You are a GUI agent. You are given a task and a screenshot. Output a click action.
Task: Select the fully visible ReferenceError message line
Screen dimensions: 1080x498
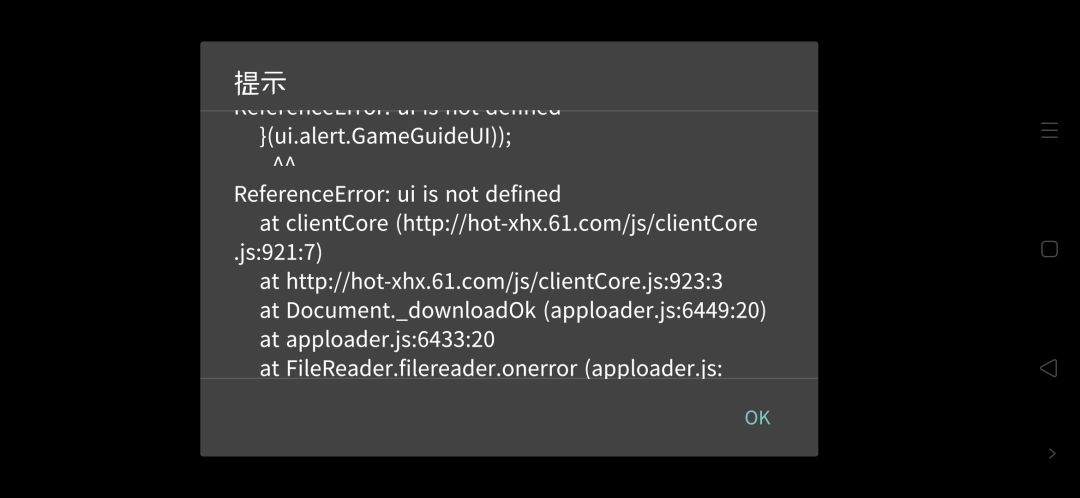pos(397,194)
